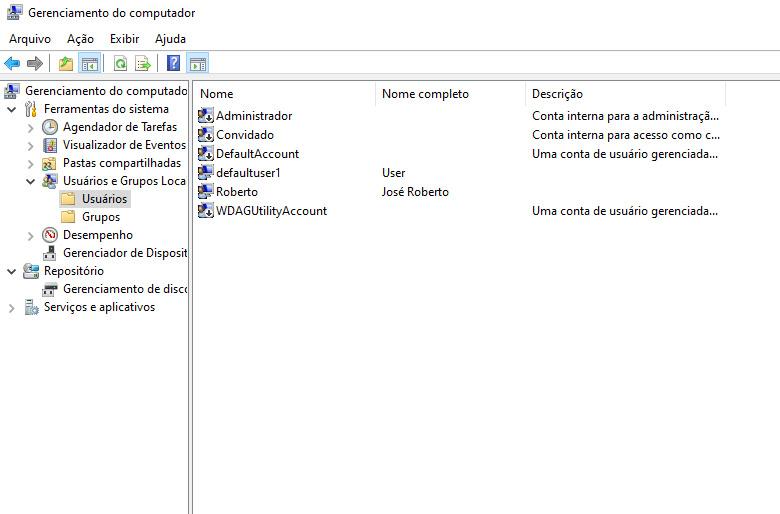The height and width of the screenshot is (514, 780).
Task: Click the Serviços e aplicativos icon
Action: pos(31,307)
